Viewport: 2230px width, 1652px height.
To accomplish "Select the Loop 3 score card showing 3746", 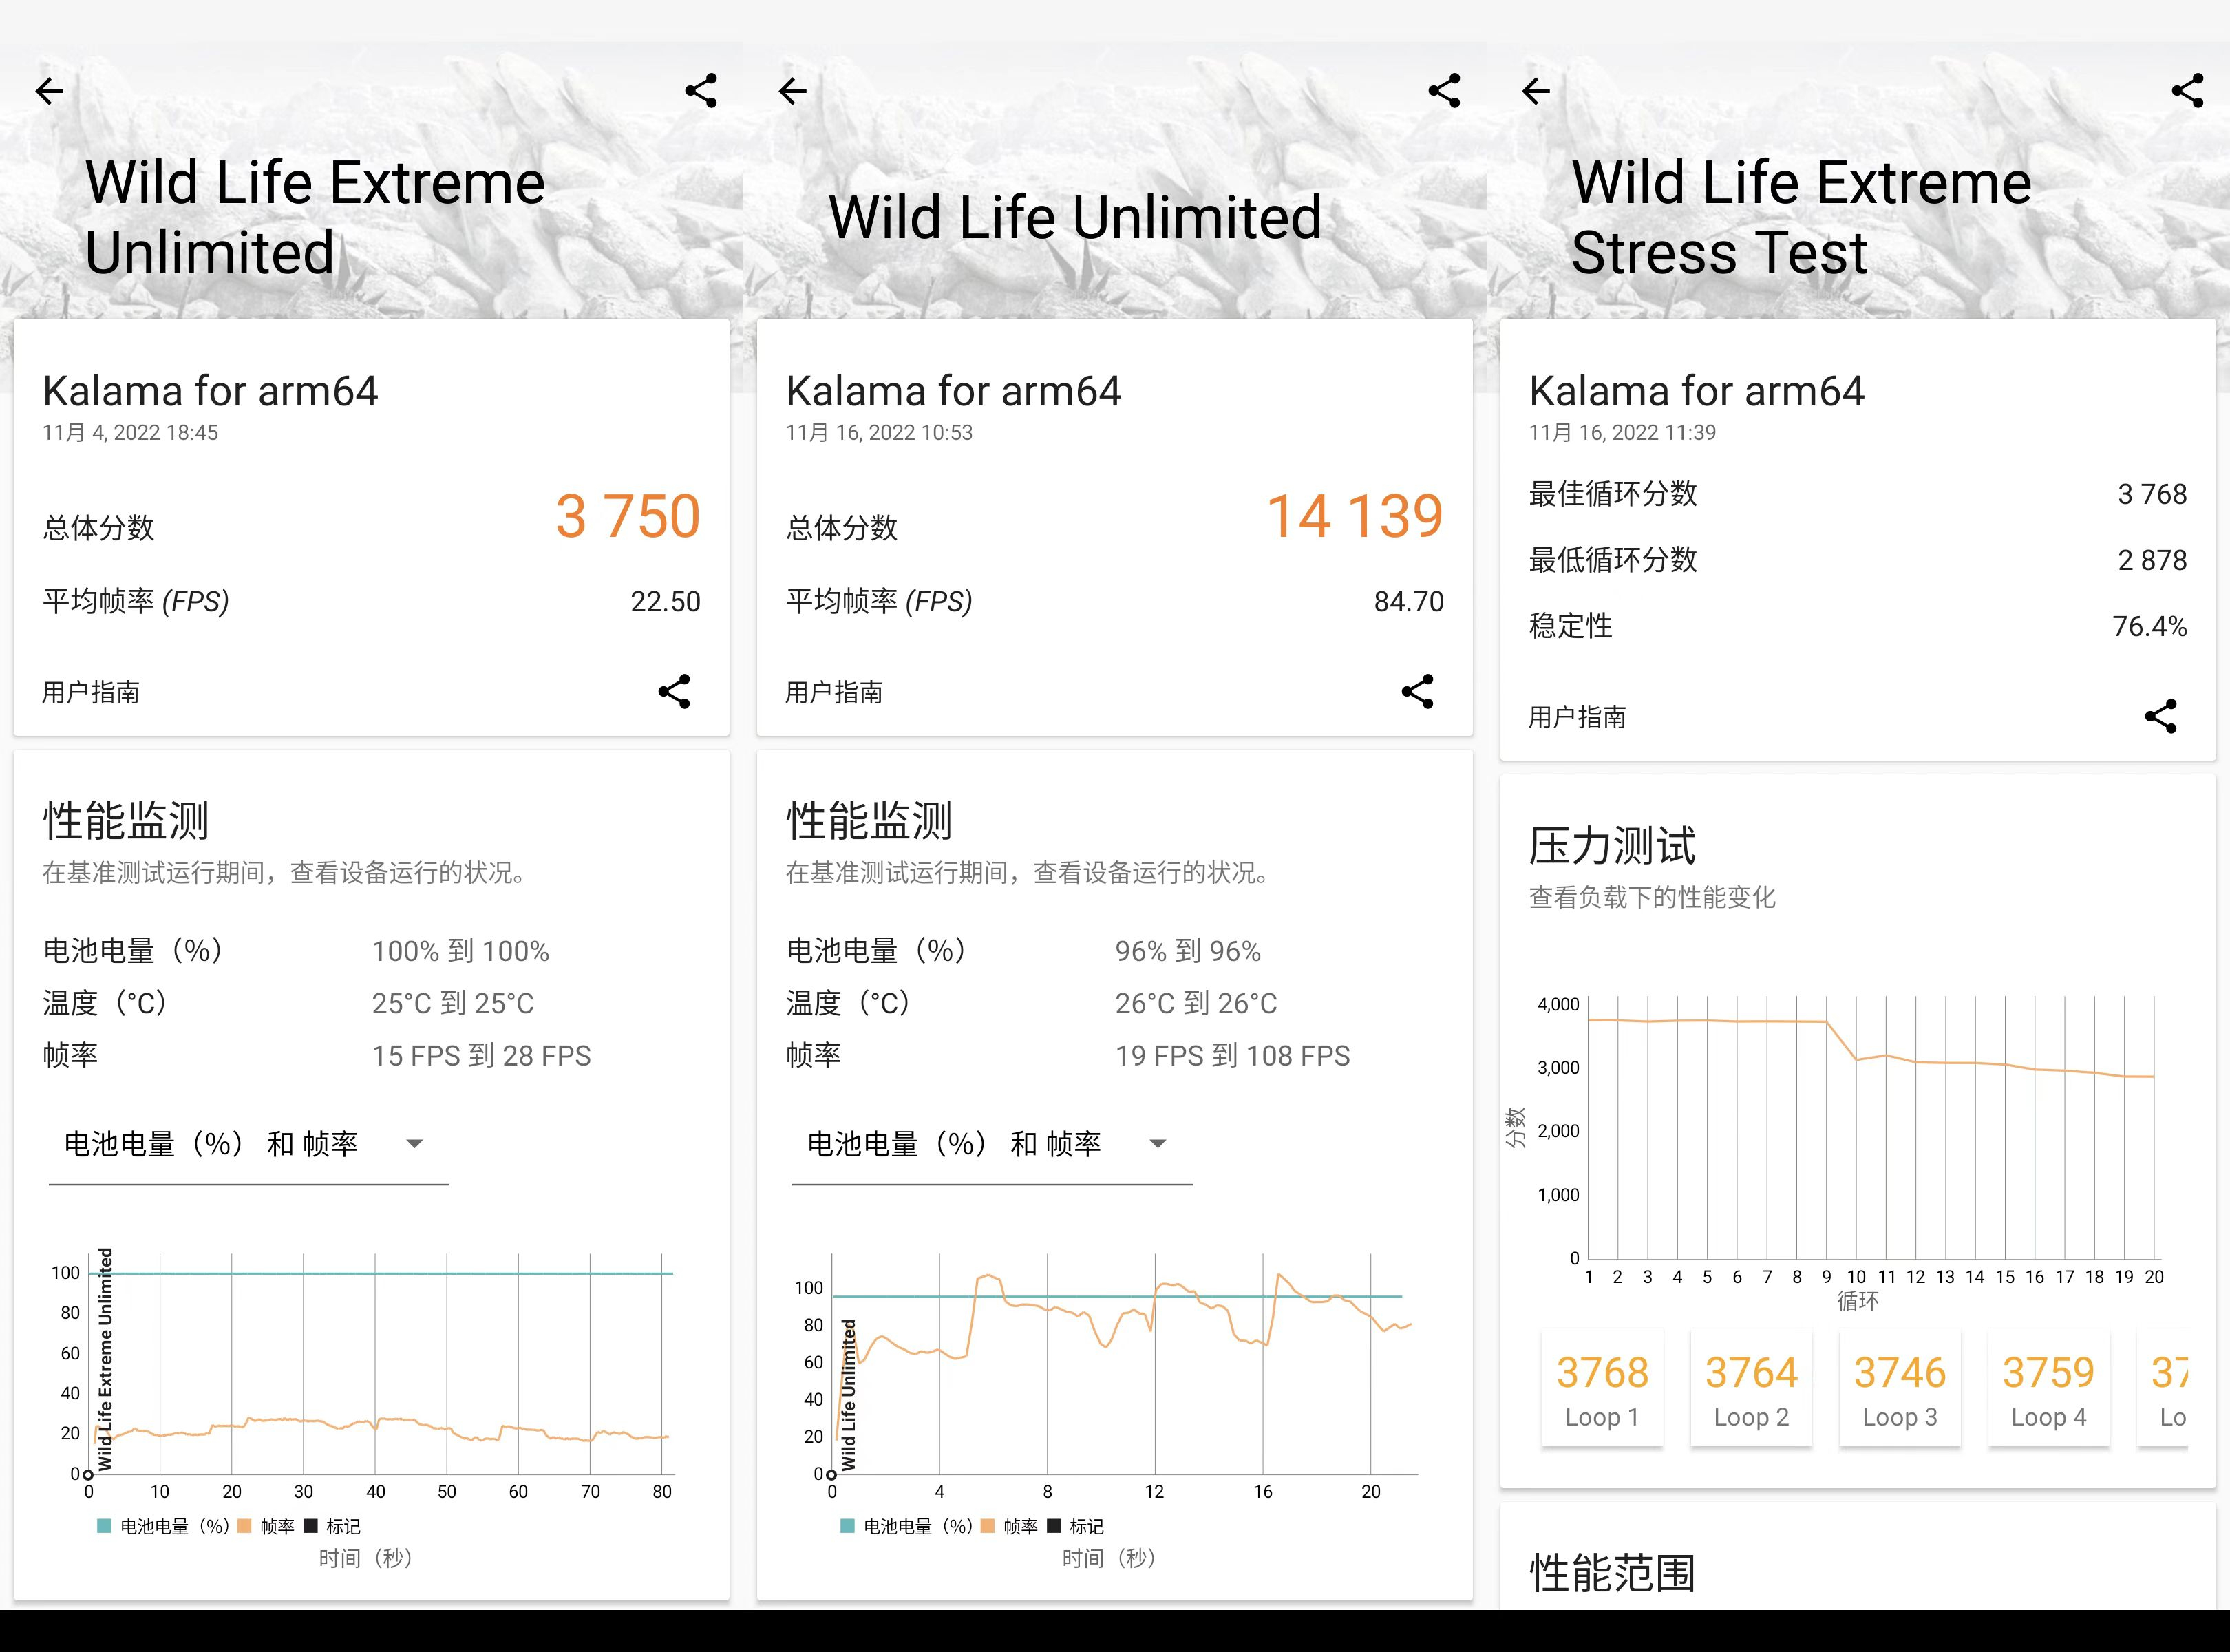I will coord(1899,1388).
